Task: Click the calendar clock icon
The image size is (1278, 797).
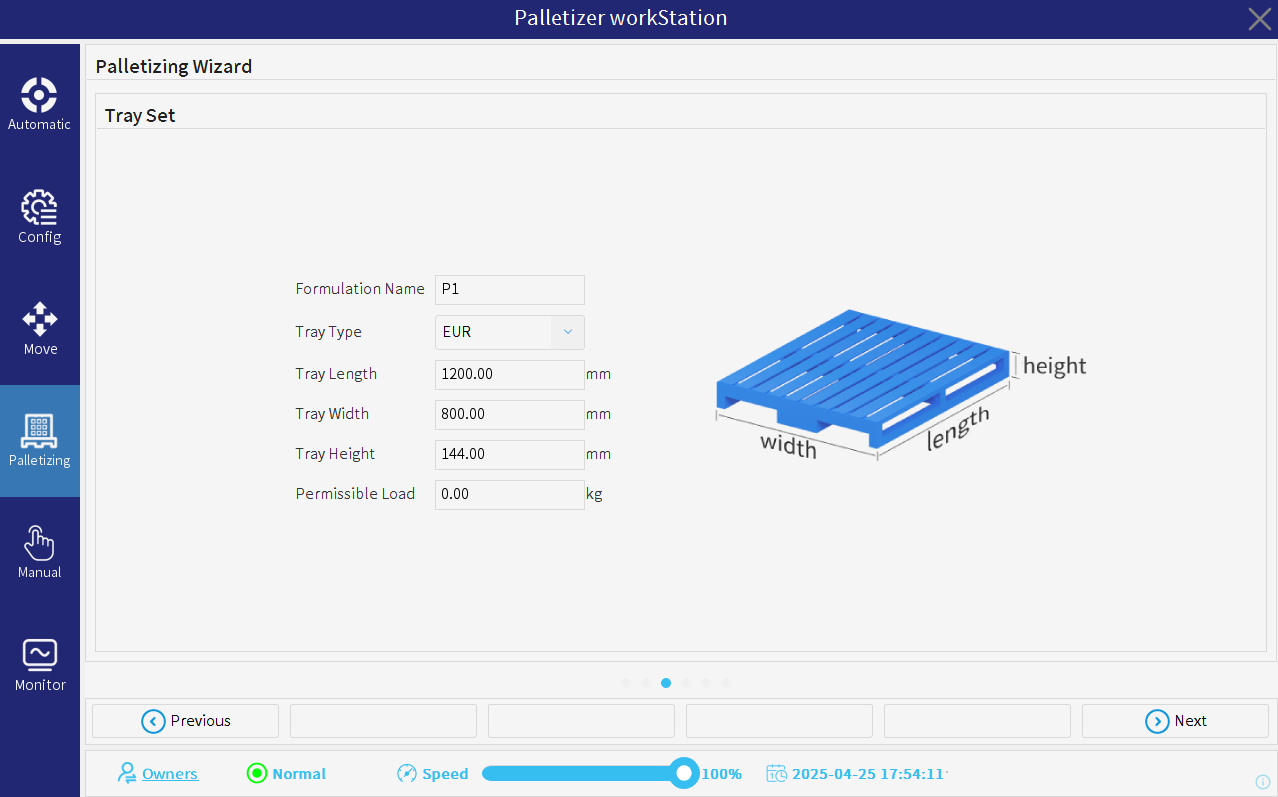Action: [776, 773]
